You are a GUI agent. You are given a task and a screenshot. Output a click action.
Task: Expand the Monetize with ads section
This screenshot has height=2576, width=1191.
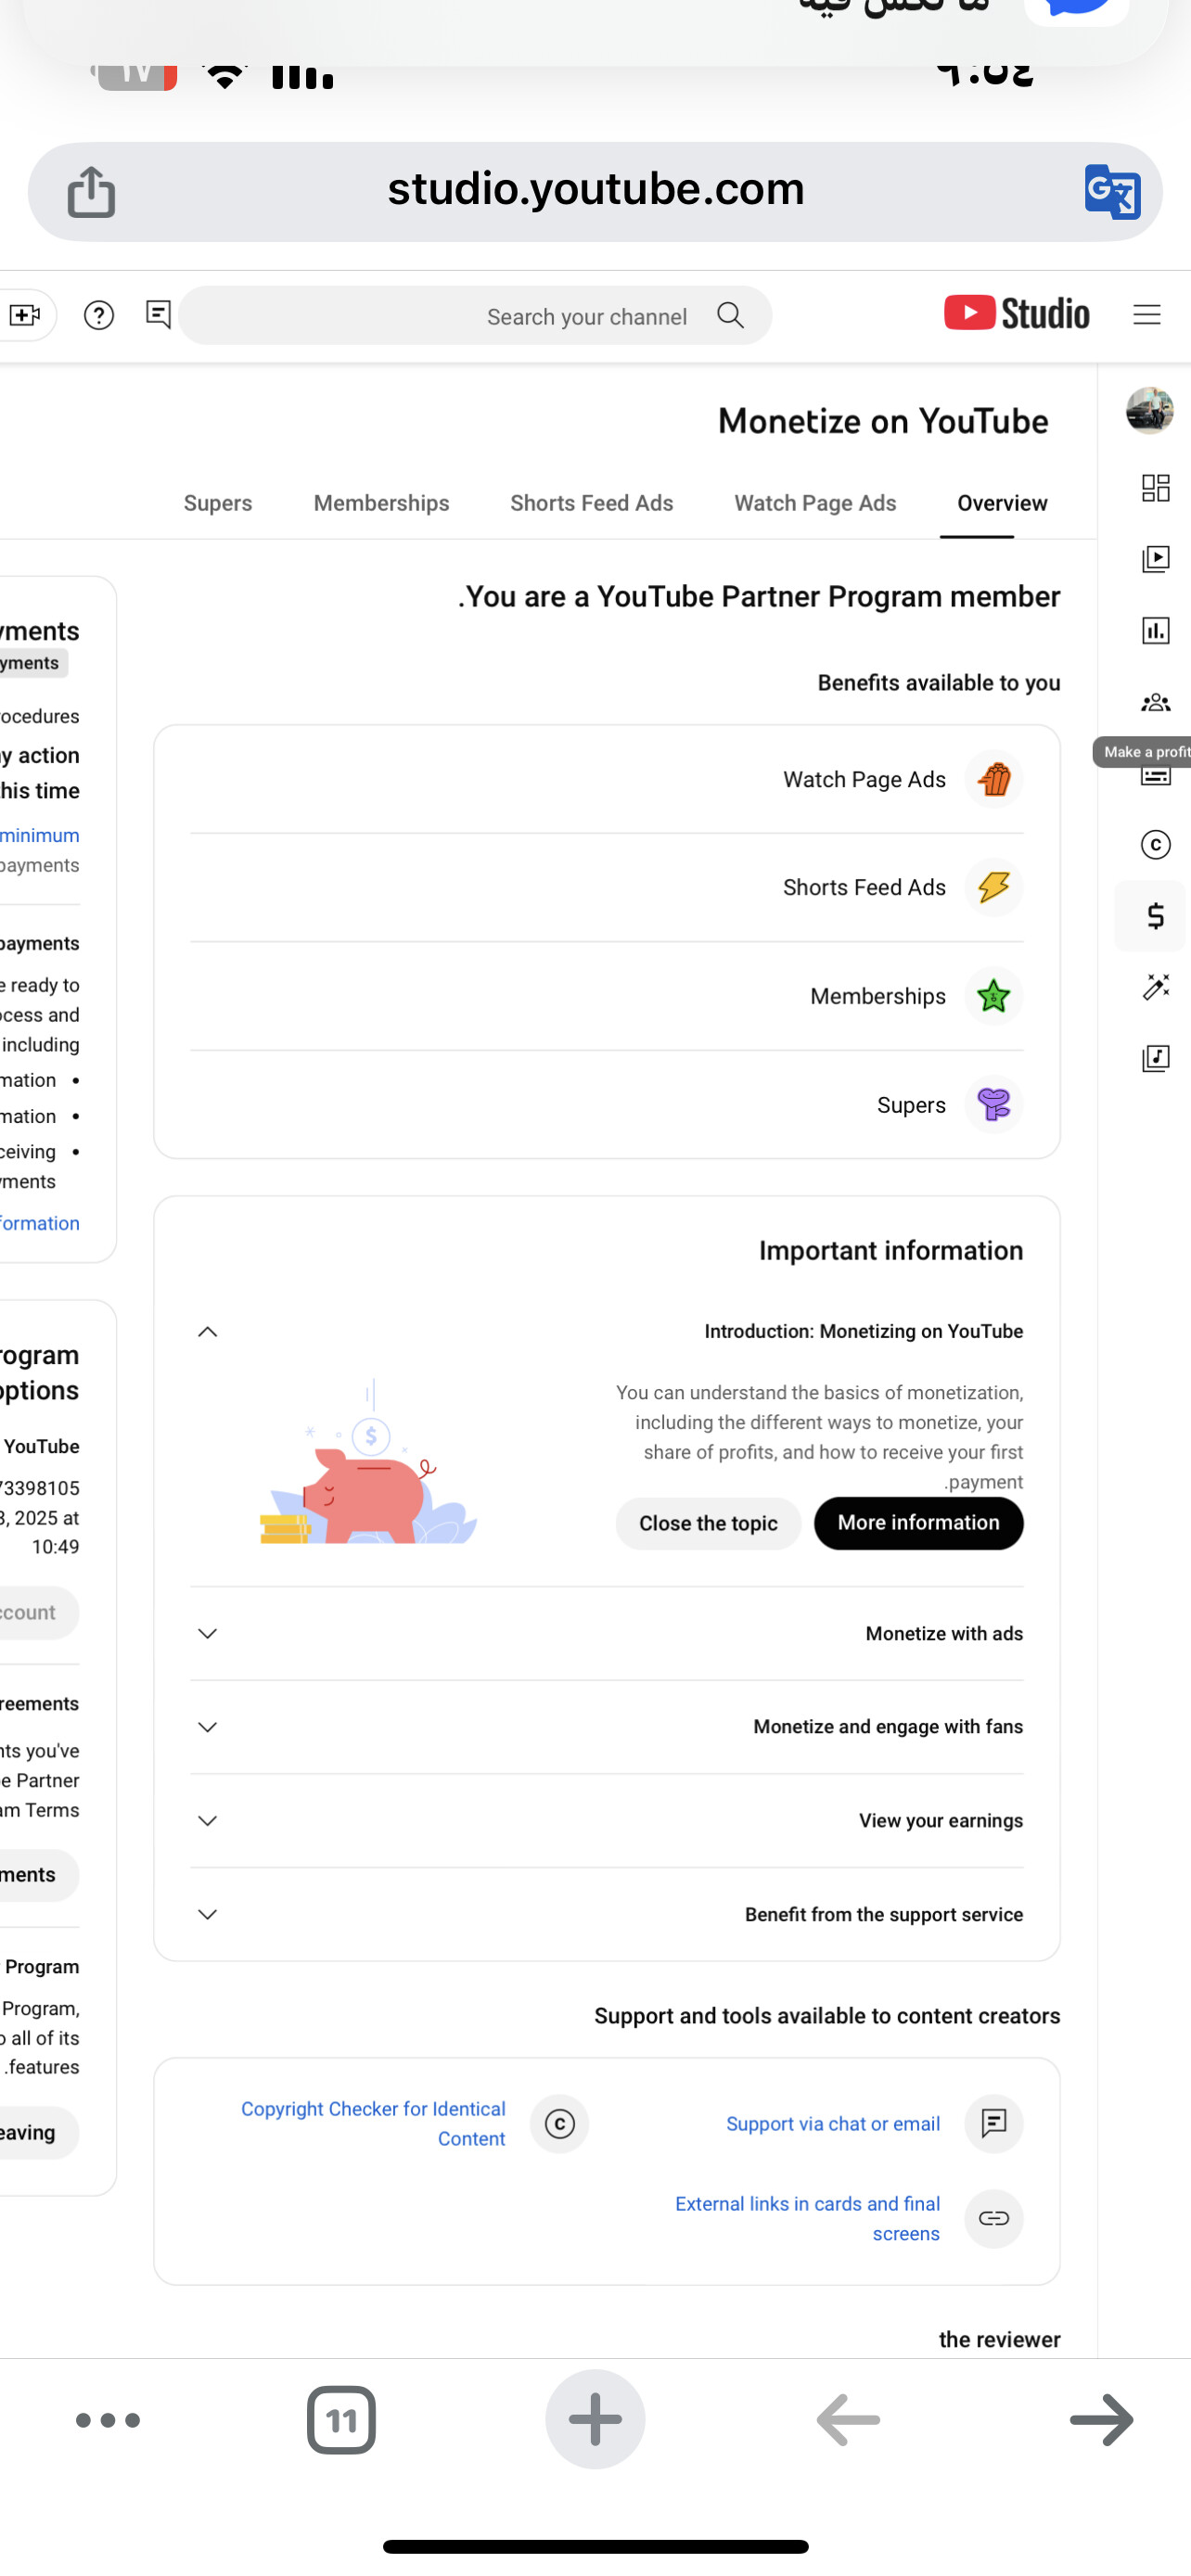coord(207,1633)
